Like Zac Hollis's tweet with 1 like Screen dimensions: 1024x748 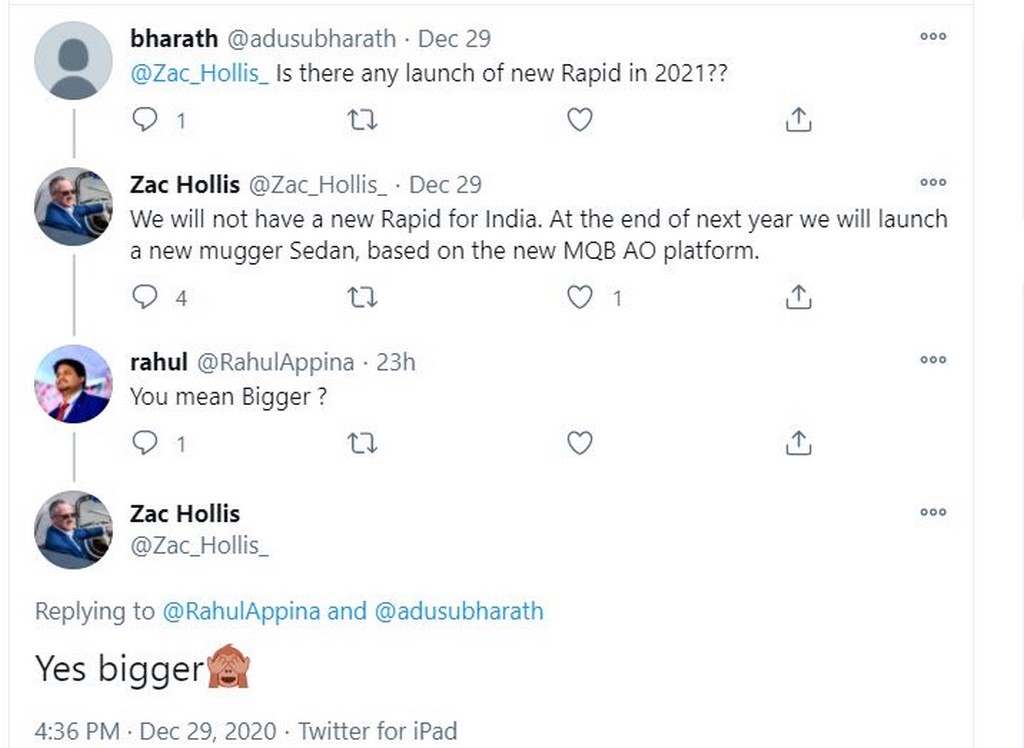coord(580,297)
